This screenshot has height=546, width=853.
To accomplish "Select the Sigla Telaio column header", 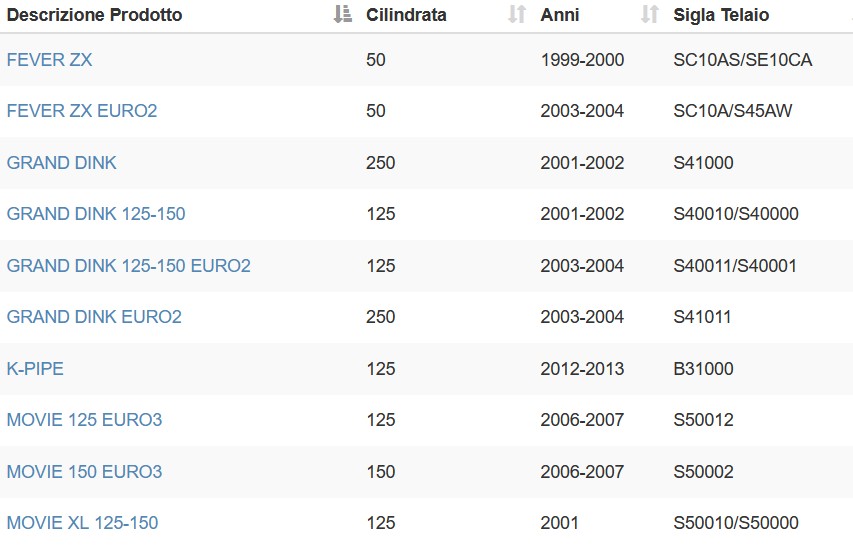I will [x=721, y=15].
